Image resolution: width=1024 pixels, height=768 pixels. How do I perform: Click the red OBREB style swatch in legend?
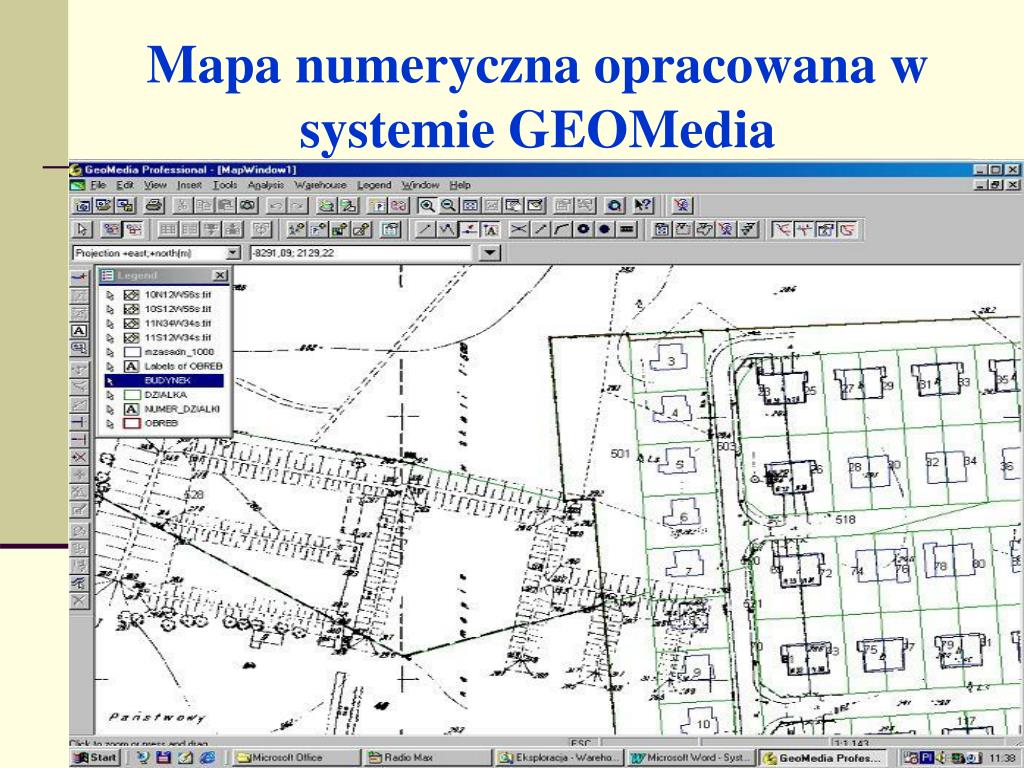click(132, 424)
